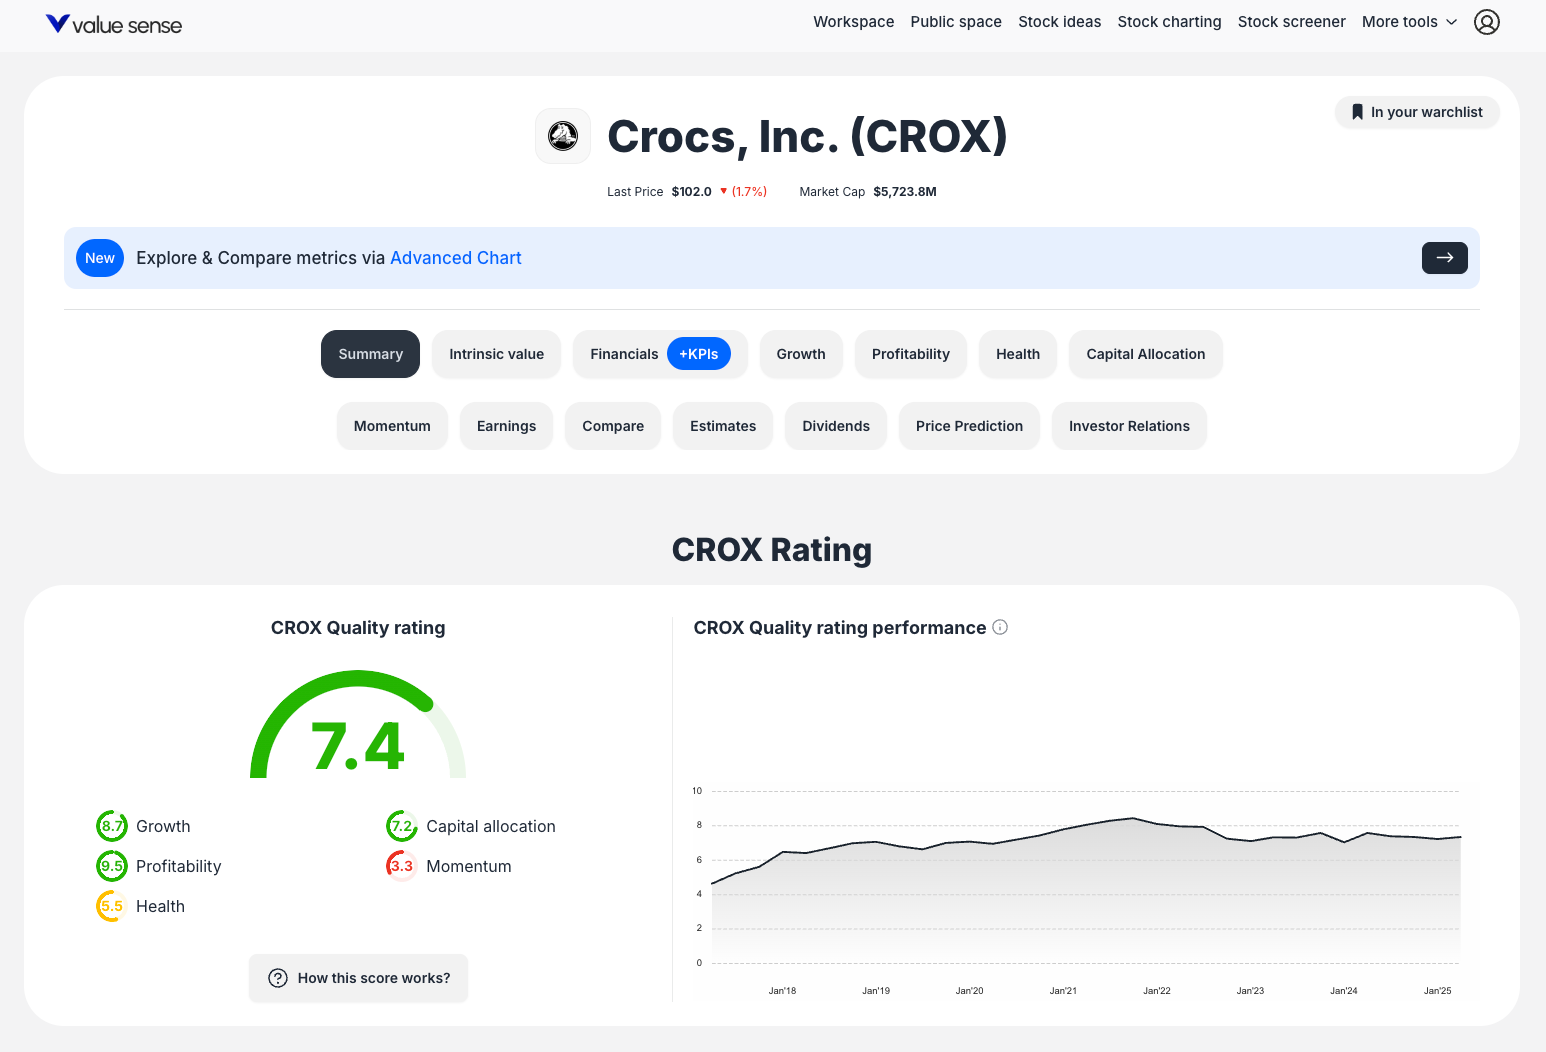Image resolution: width=1546 pixels, height=1052 pixels.
Task: Select the Summary tab
Action: tap(370, 354)
